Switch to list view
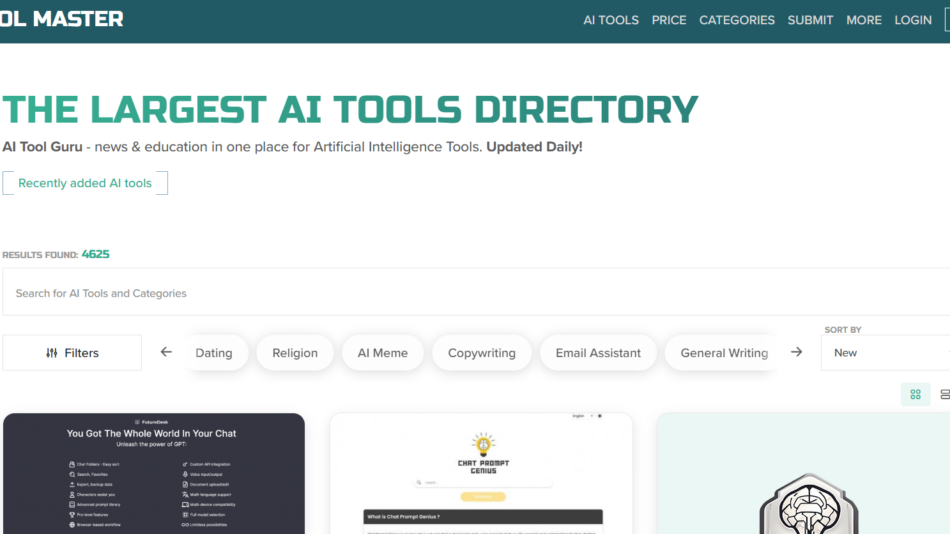Viewport: 950px width, 534px height. coord(944,395)
